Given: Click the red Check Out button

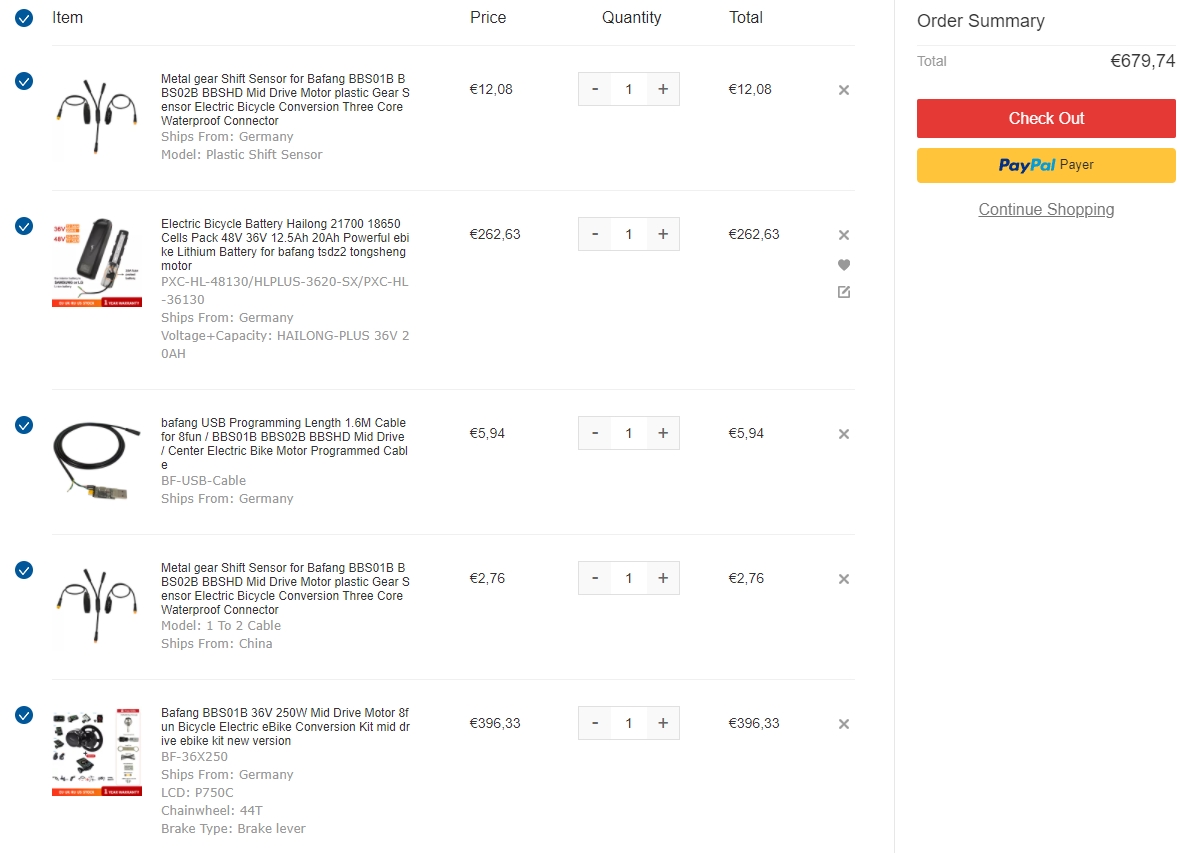Looking at the screenshot, I should 1046,118.
